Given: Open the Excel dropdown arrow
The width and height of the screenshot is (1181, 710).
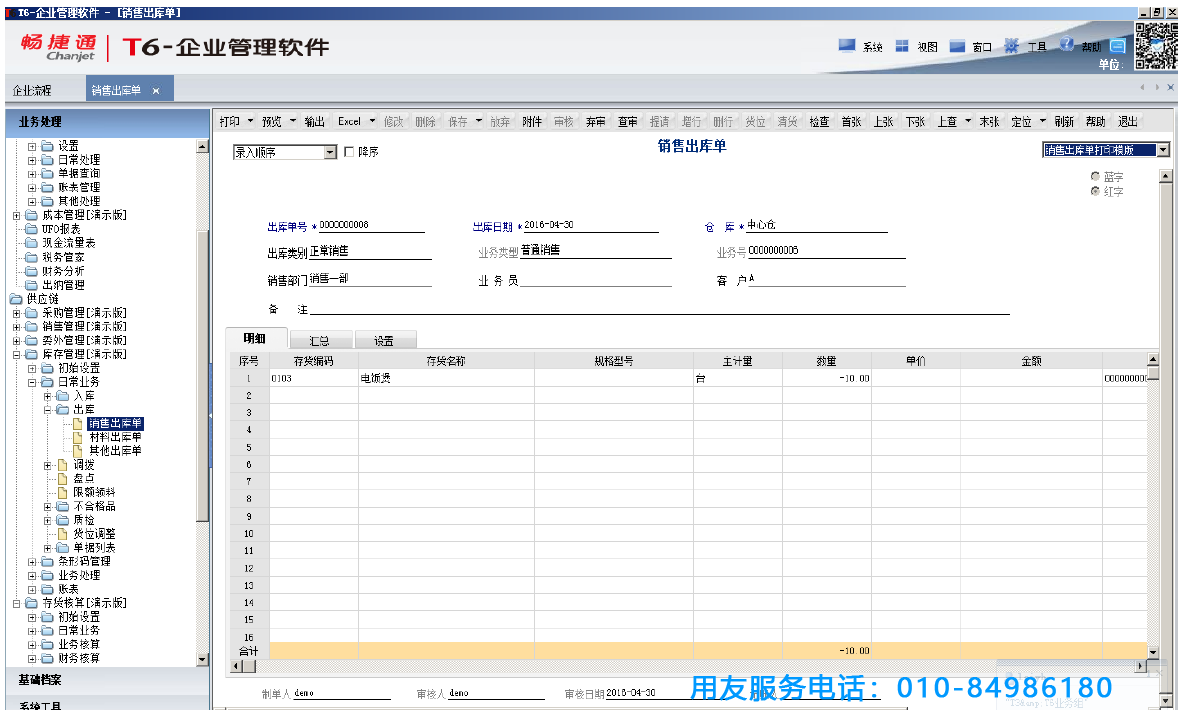Looking at the screenshot, I should tap(372, 121).
